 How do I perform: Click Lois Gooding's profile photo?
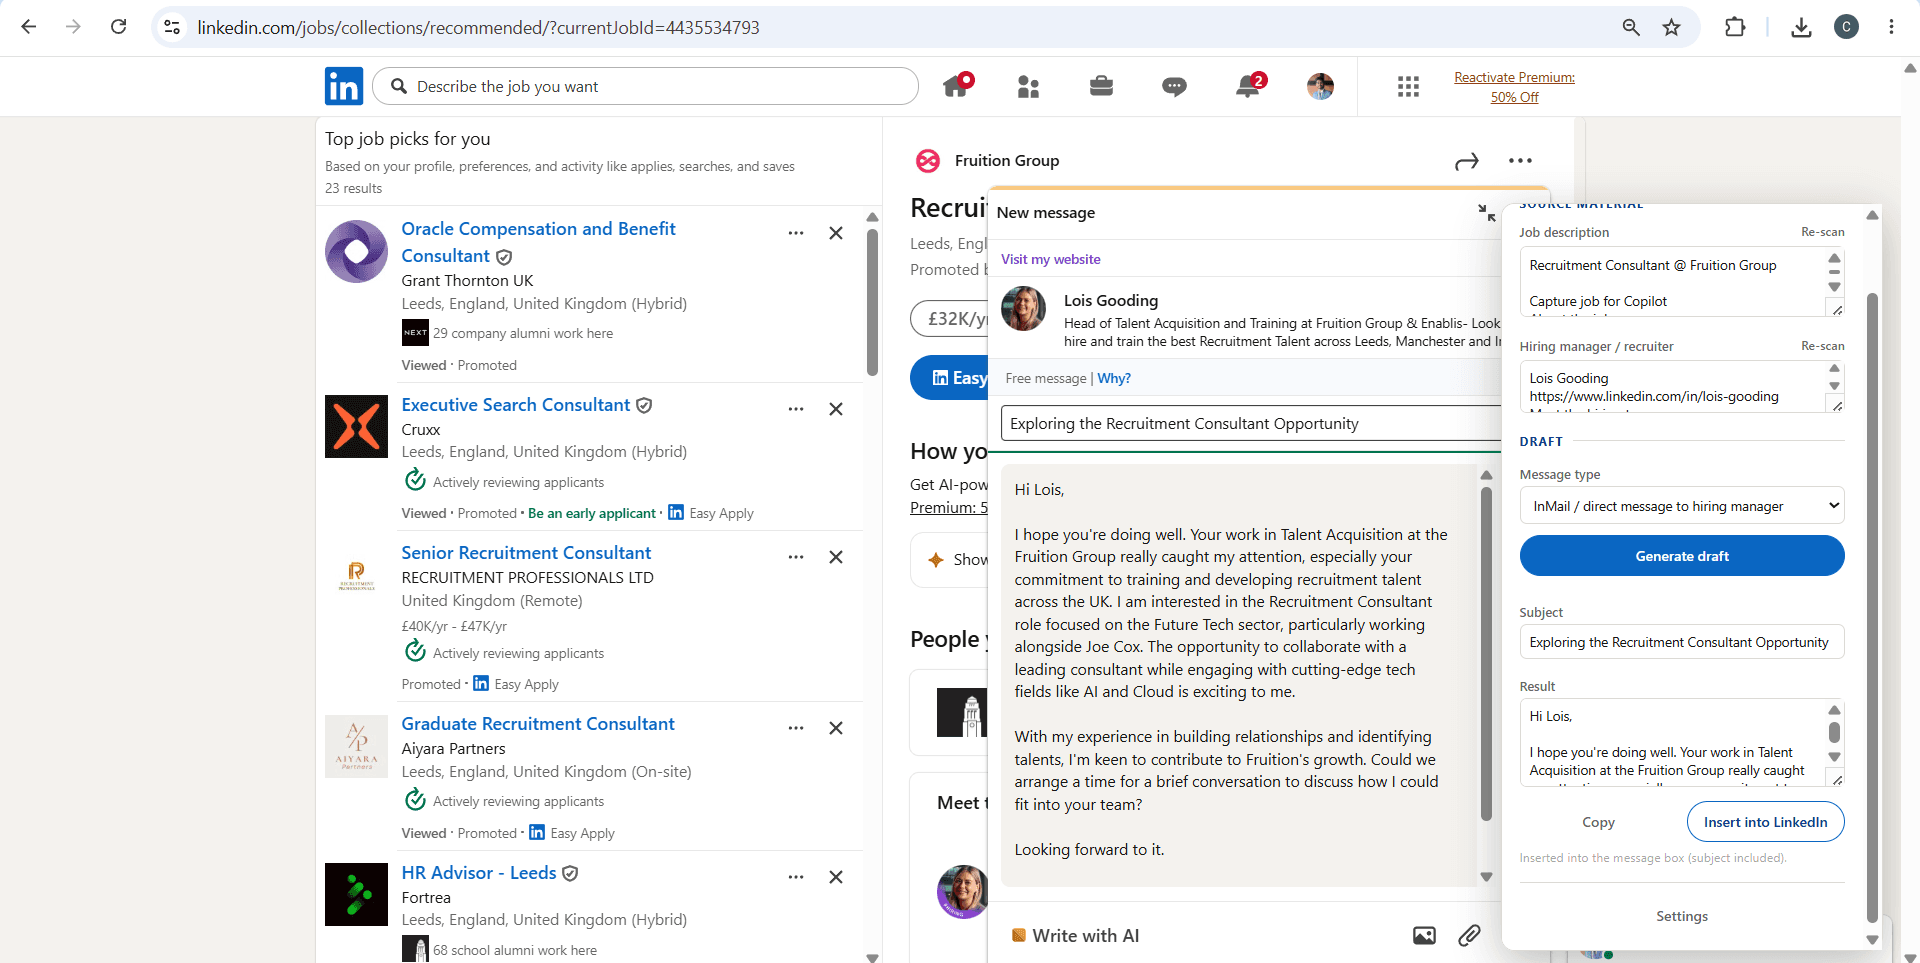click(x=1024, y=309)
